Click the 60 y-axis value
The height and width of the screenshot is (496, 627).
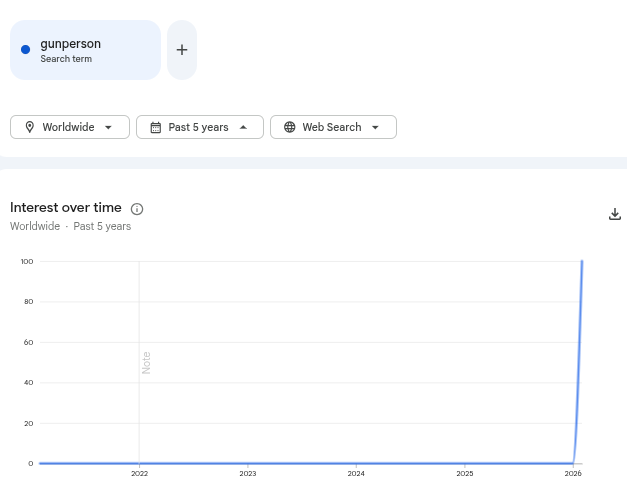click(x=28, y=342)
